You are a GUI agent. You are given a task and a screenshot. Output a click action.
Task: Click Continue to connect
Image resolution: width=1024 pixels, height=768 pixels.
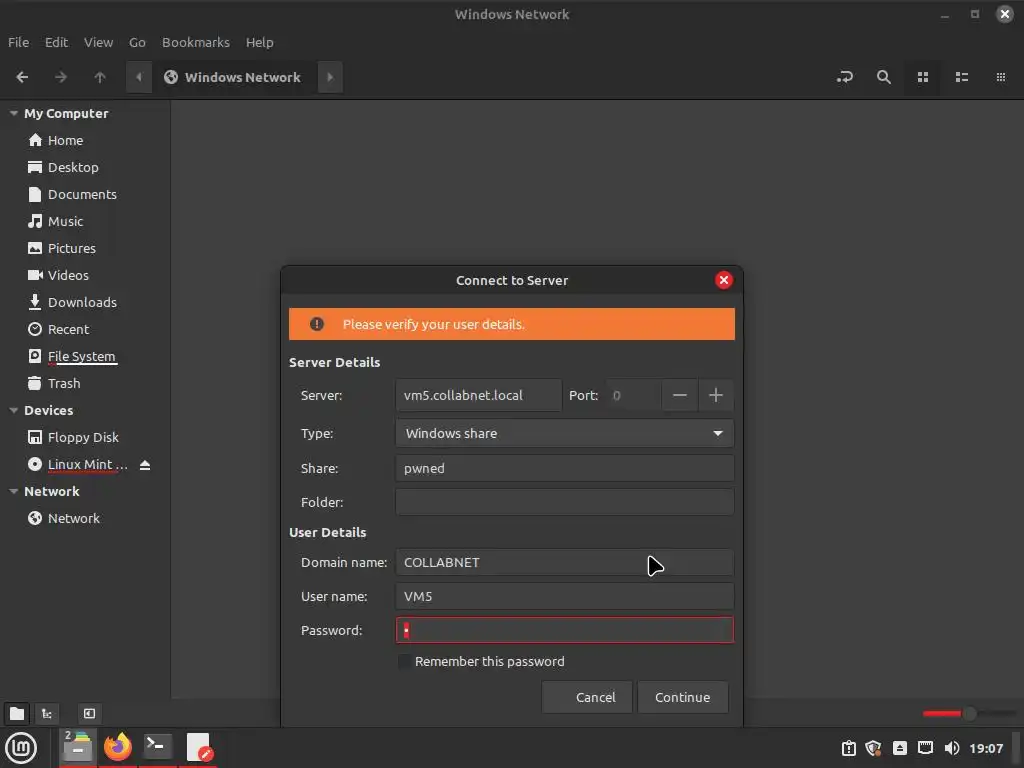(x=682, y=697)
